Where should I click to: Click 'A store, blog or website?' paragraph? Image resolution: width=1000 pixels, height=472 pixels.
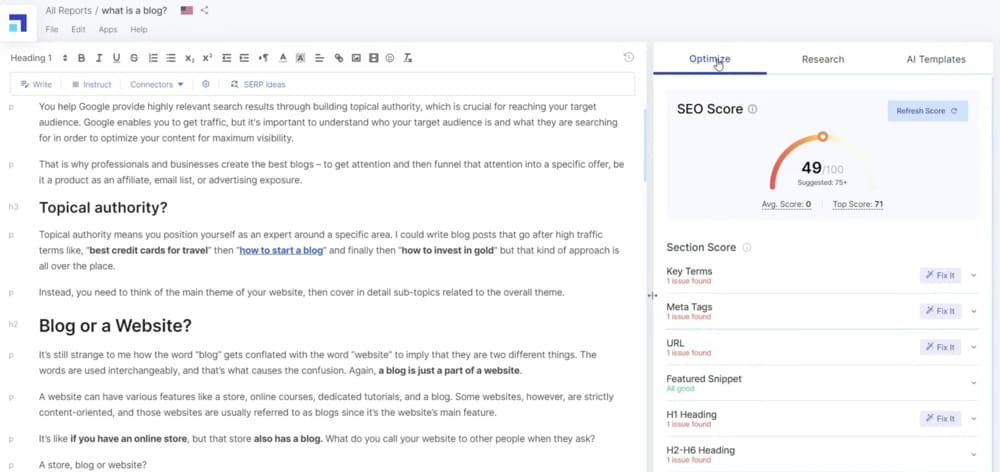[92, 465]
